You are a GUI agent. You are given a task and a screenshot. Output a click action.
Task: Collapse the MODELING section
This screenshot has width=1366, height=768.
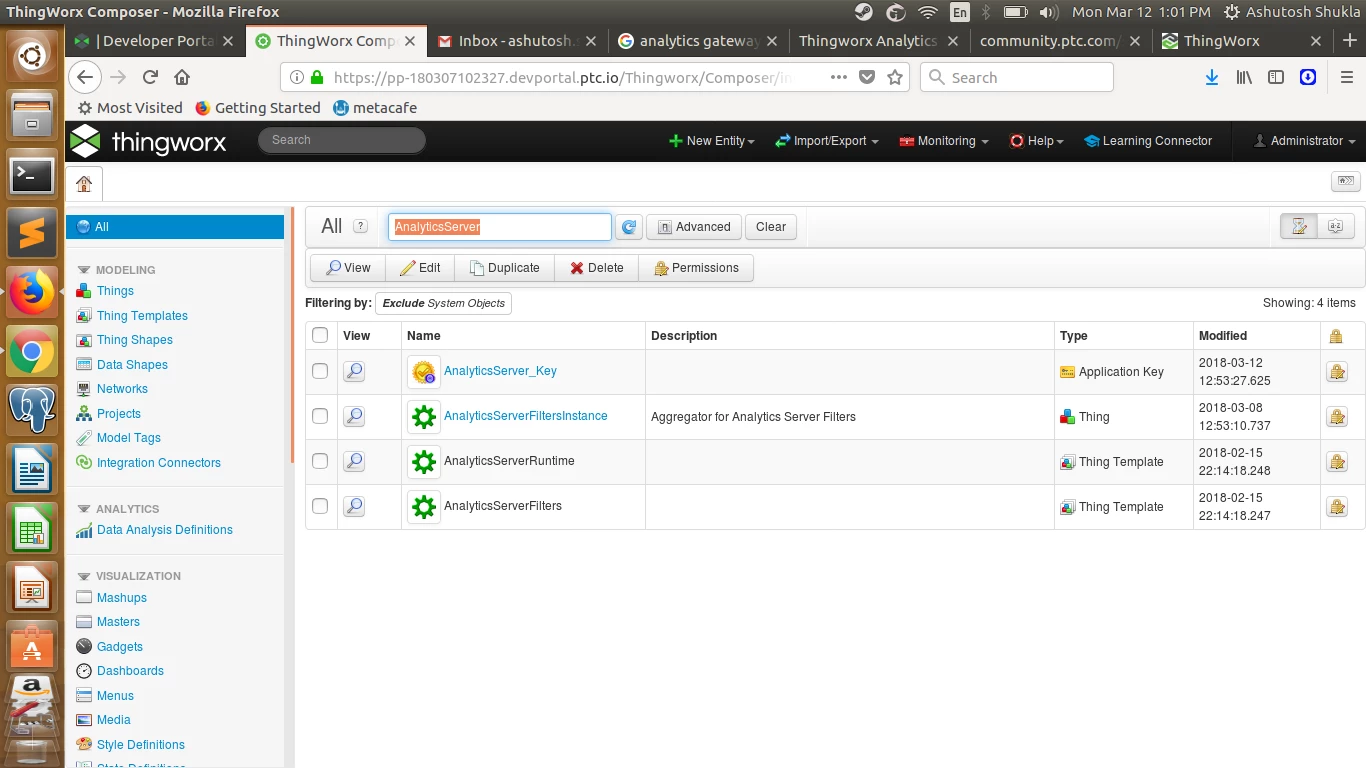point(84,270)
